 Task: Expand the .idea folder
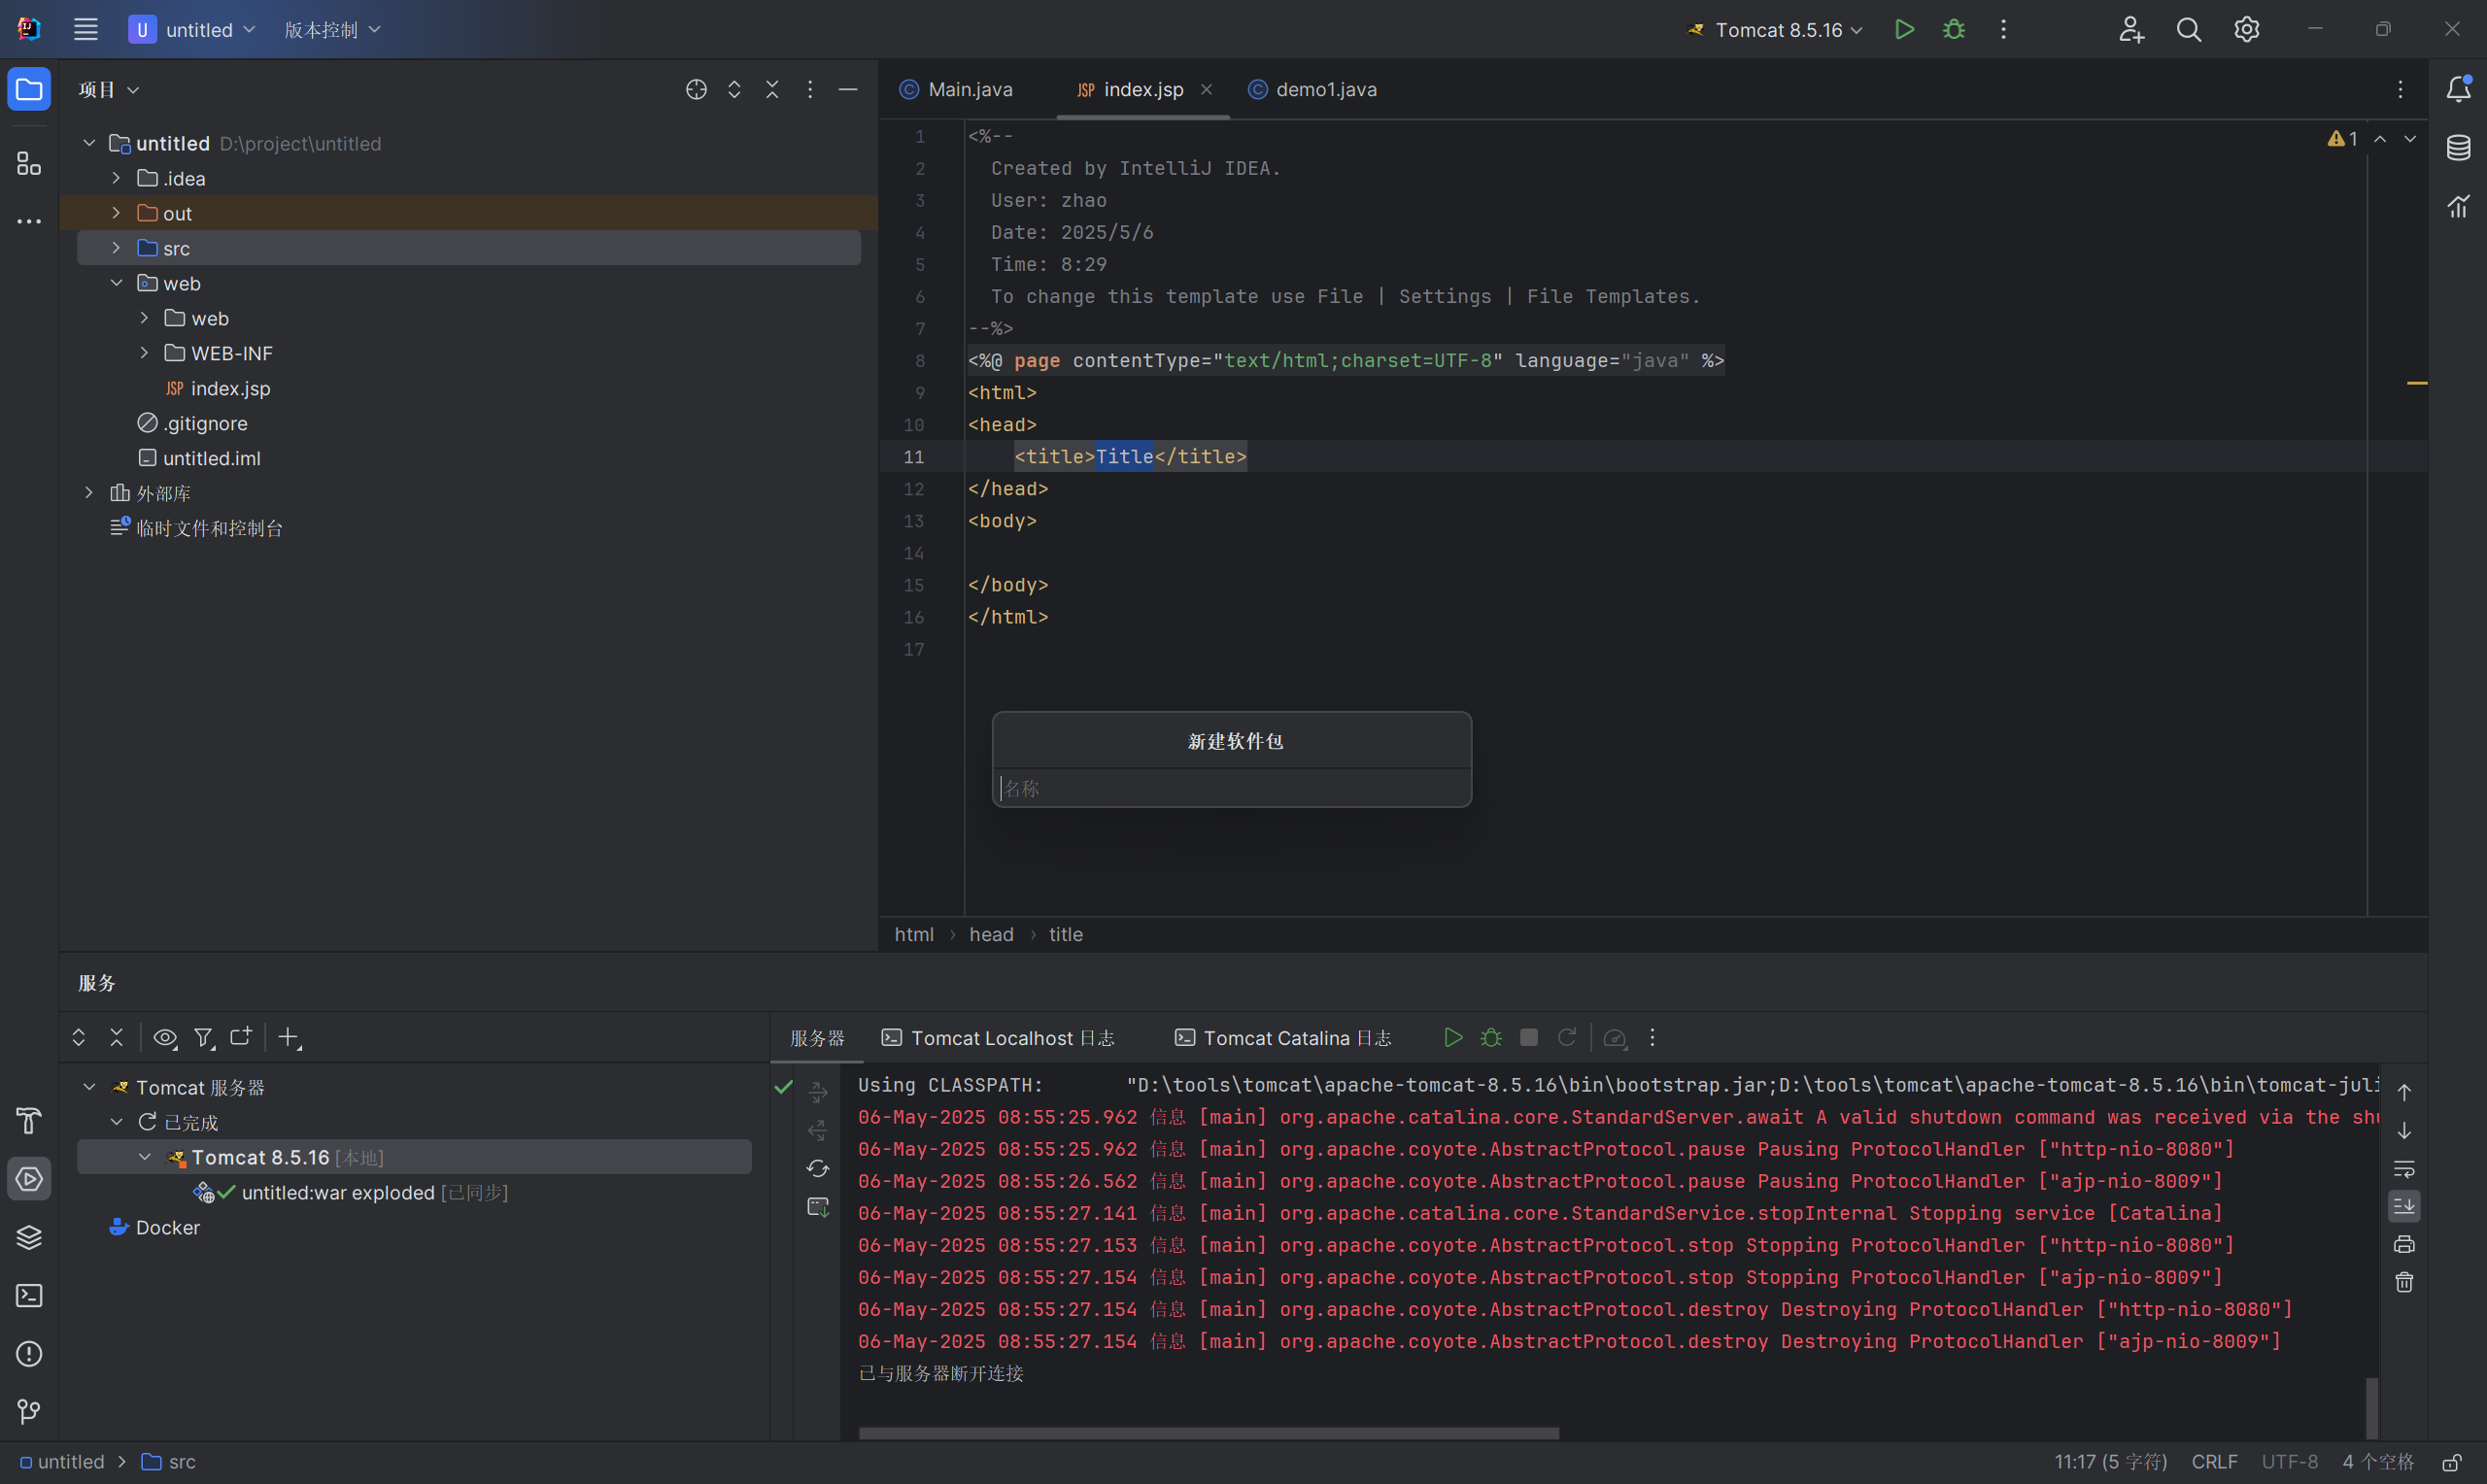click(x=116, y=178)
